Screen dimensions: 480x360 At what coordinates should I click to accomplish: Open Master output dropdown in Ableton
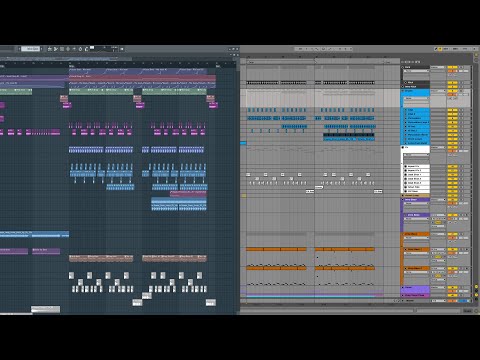click(438, 301)
